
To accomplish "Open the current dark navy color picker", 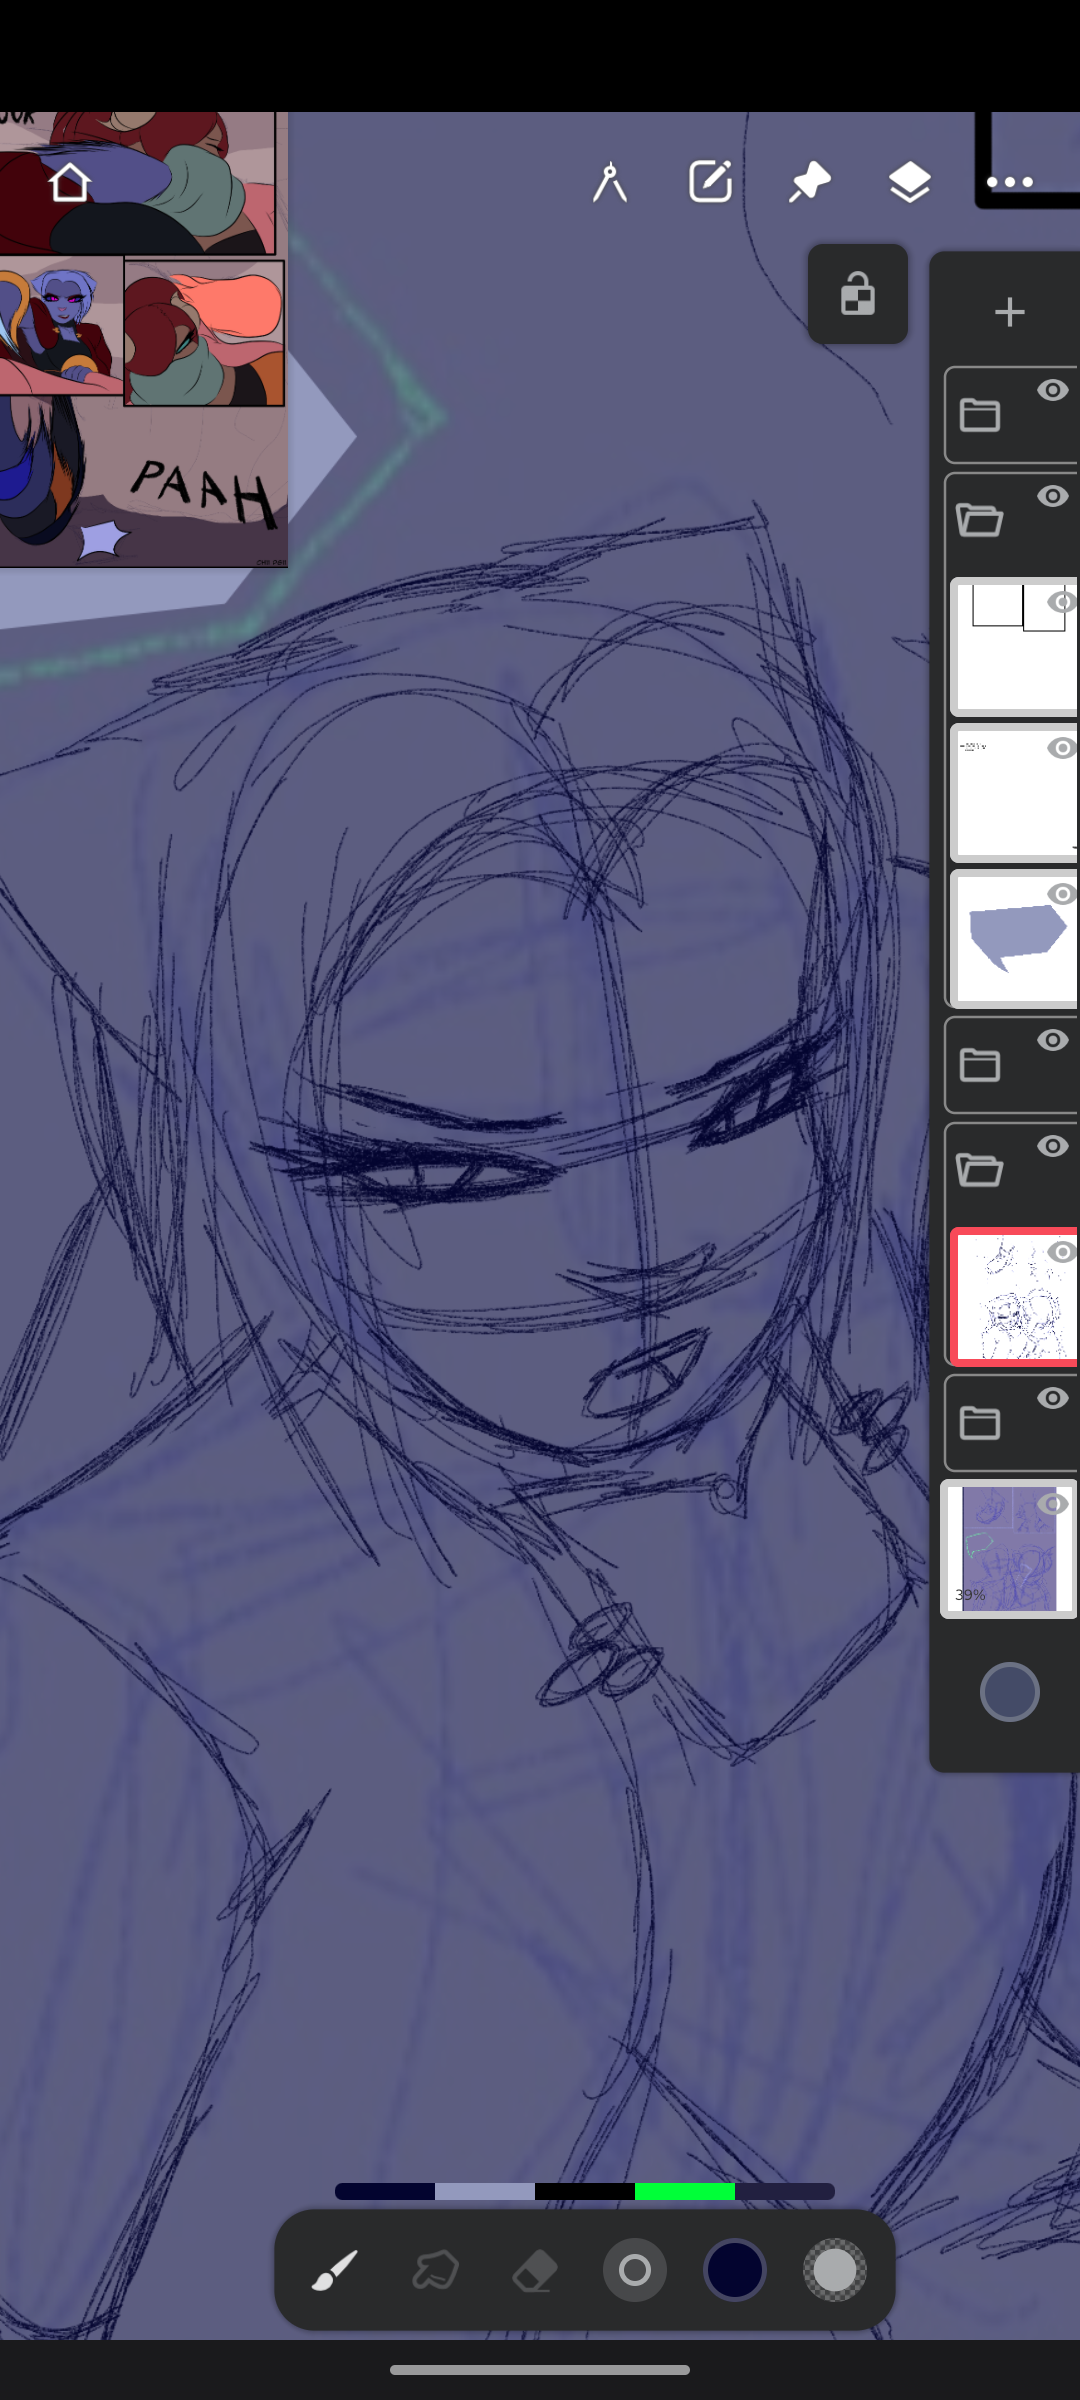I will pyautogui.click(x=735, y=2270).
